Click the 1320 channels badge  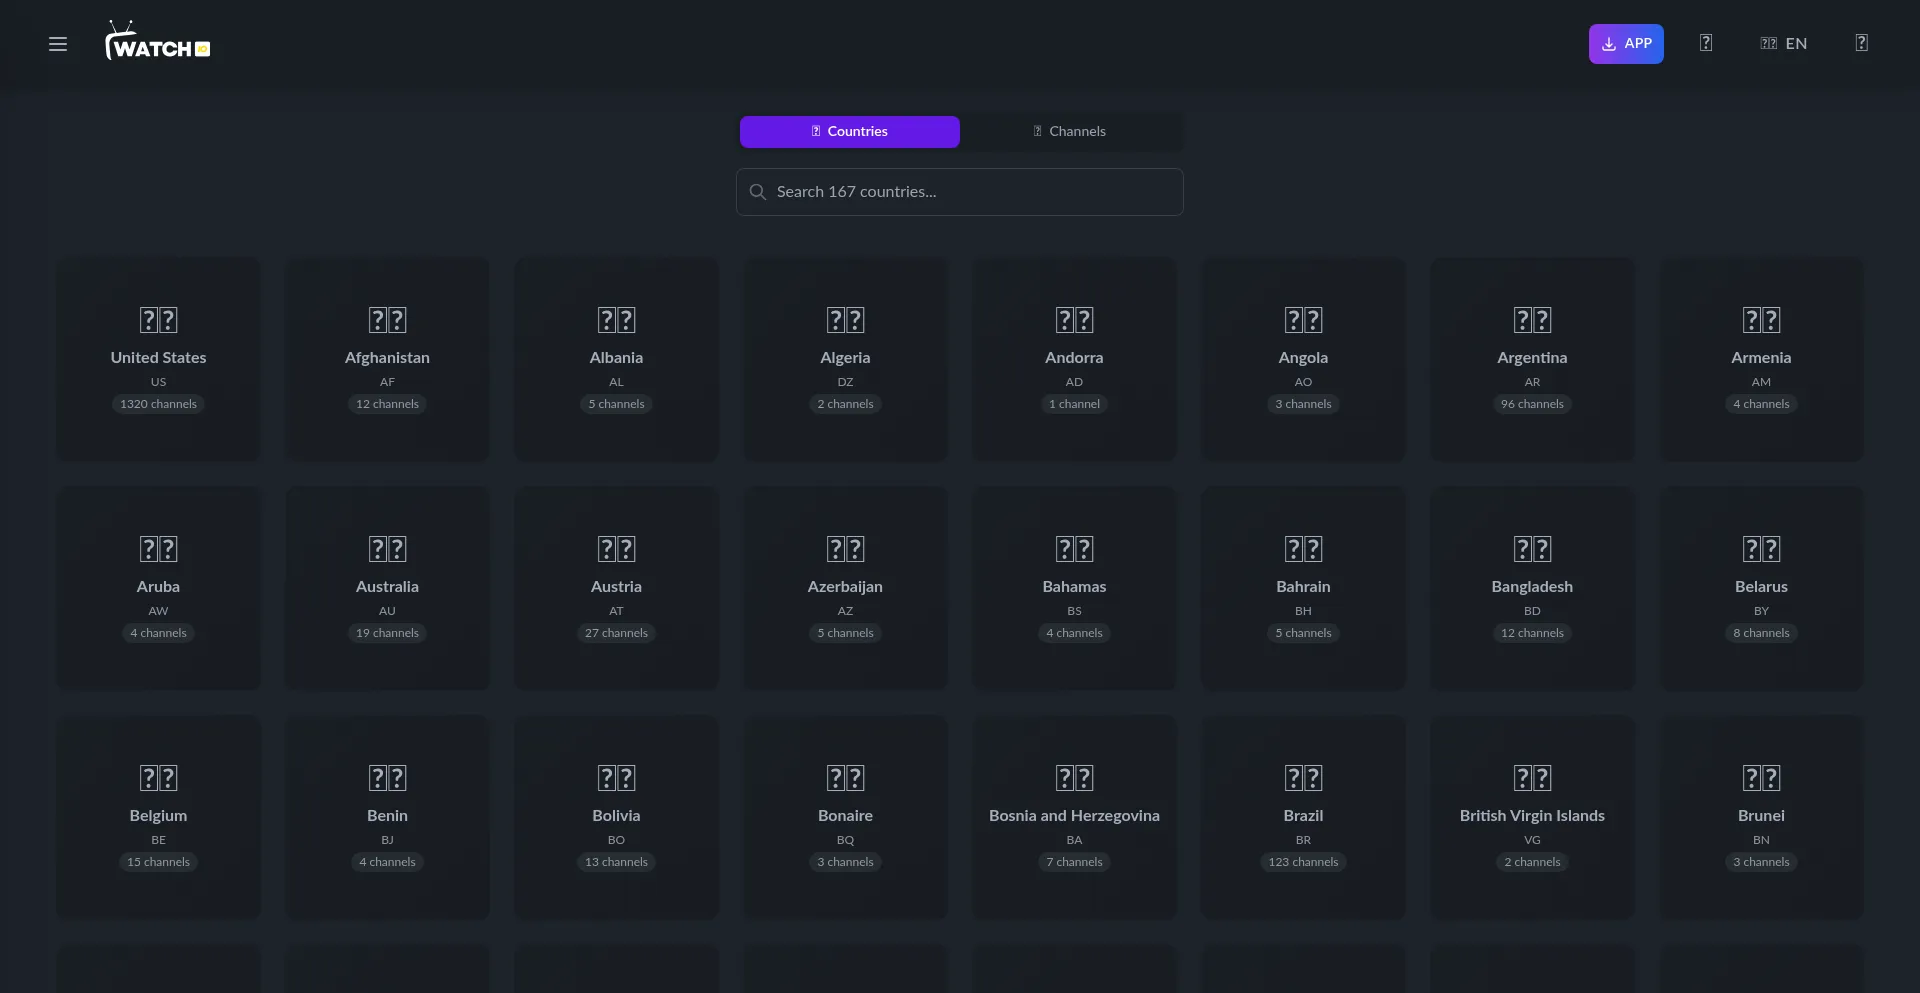(158, 404)
